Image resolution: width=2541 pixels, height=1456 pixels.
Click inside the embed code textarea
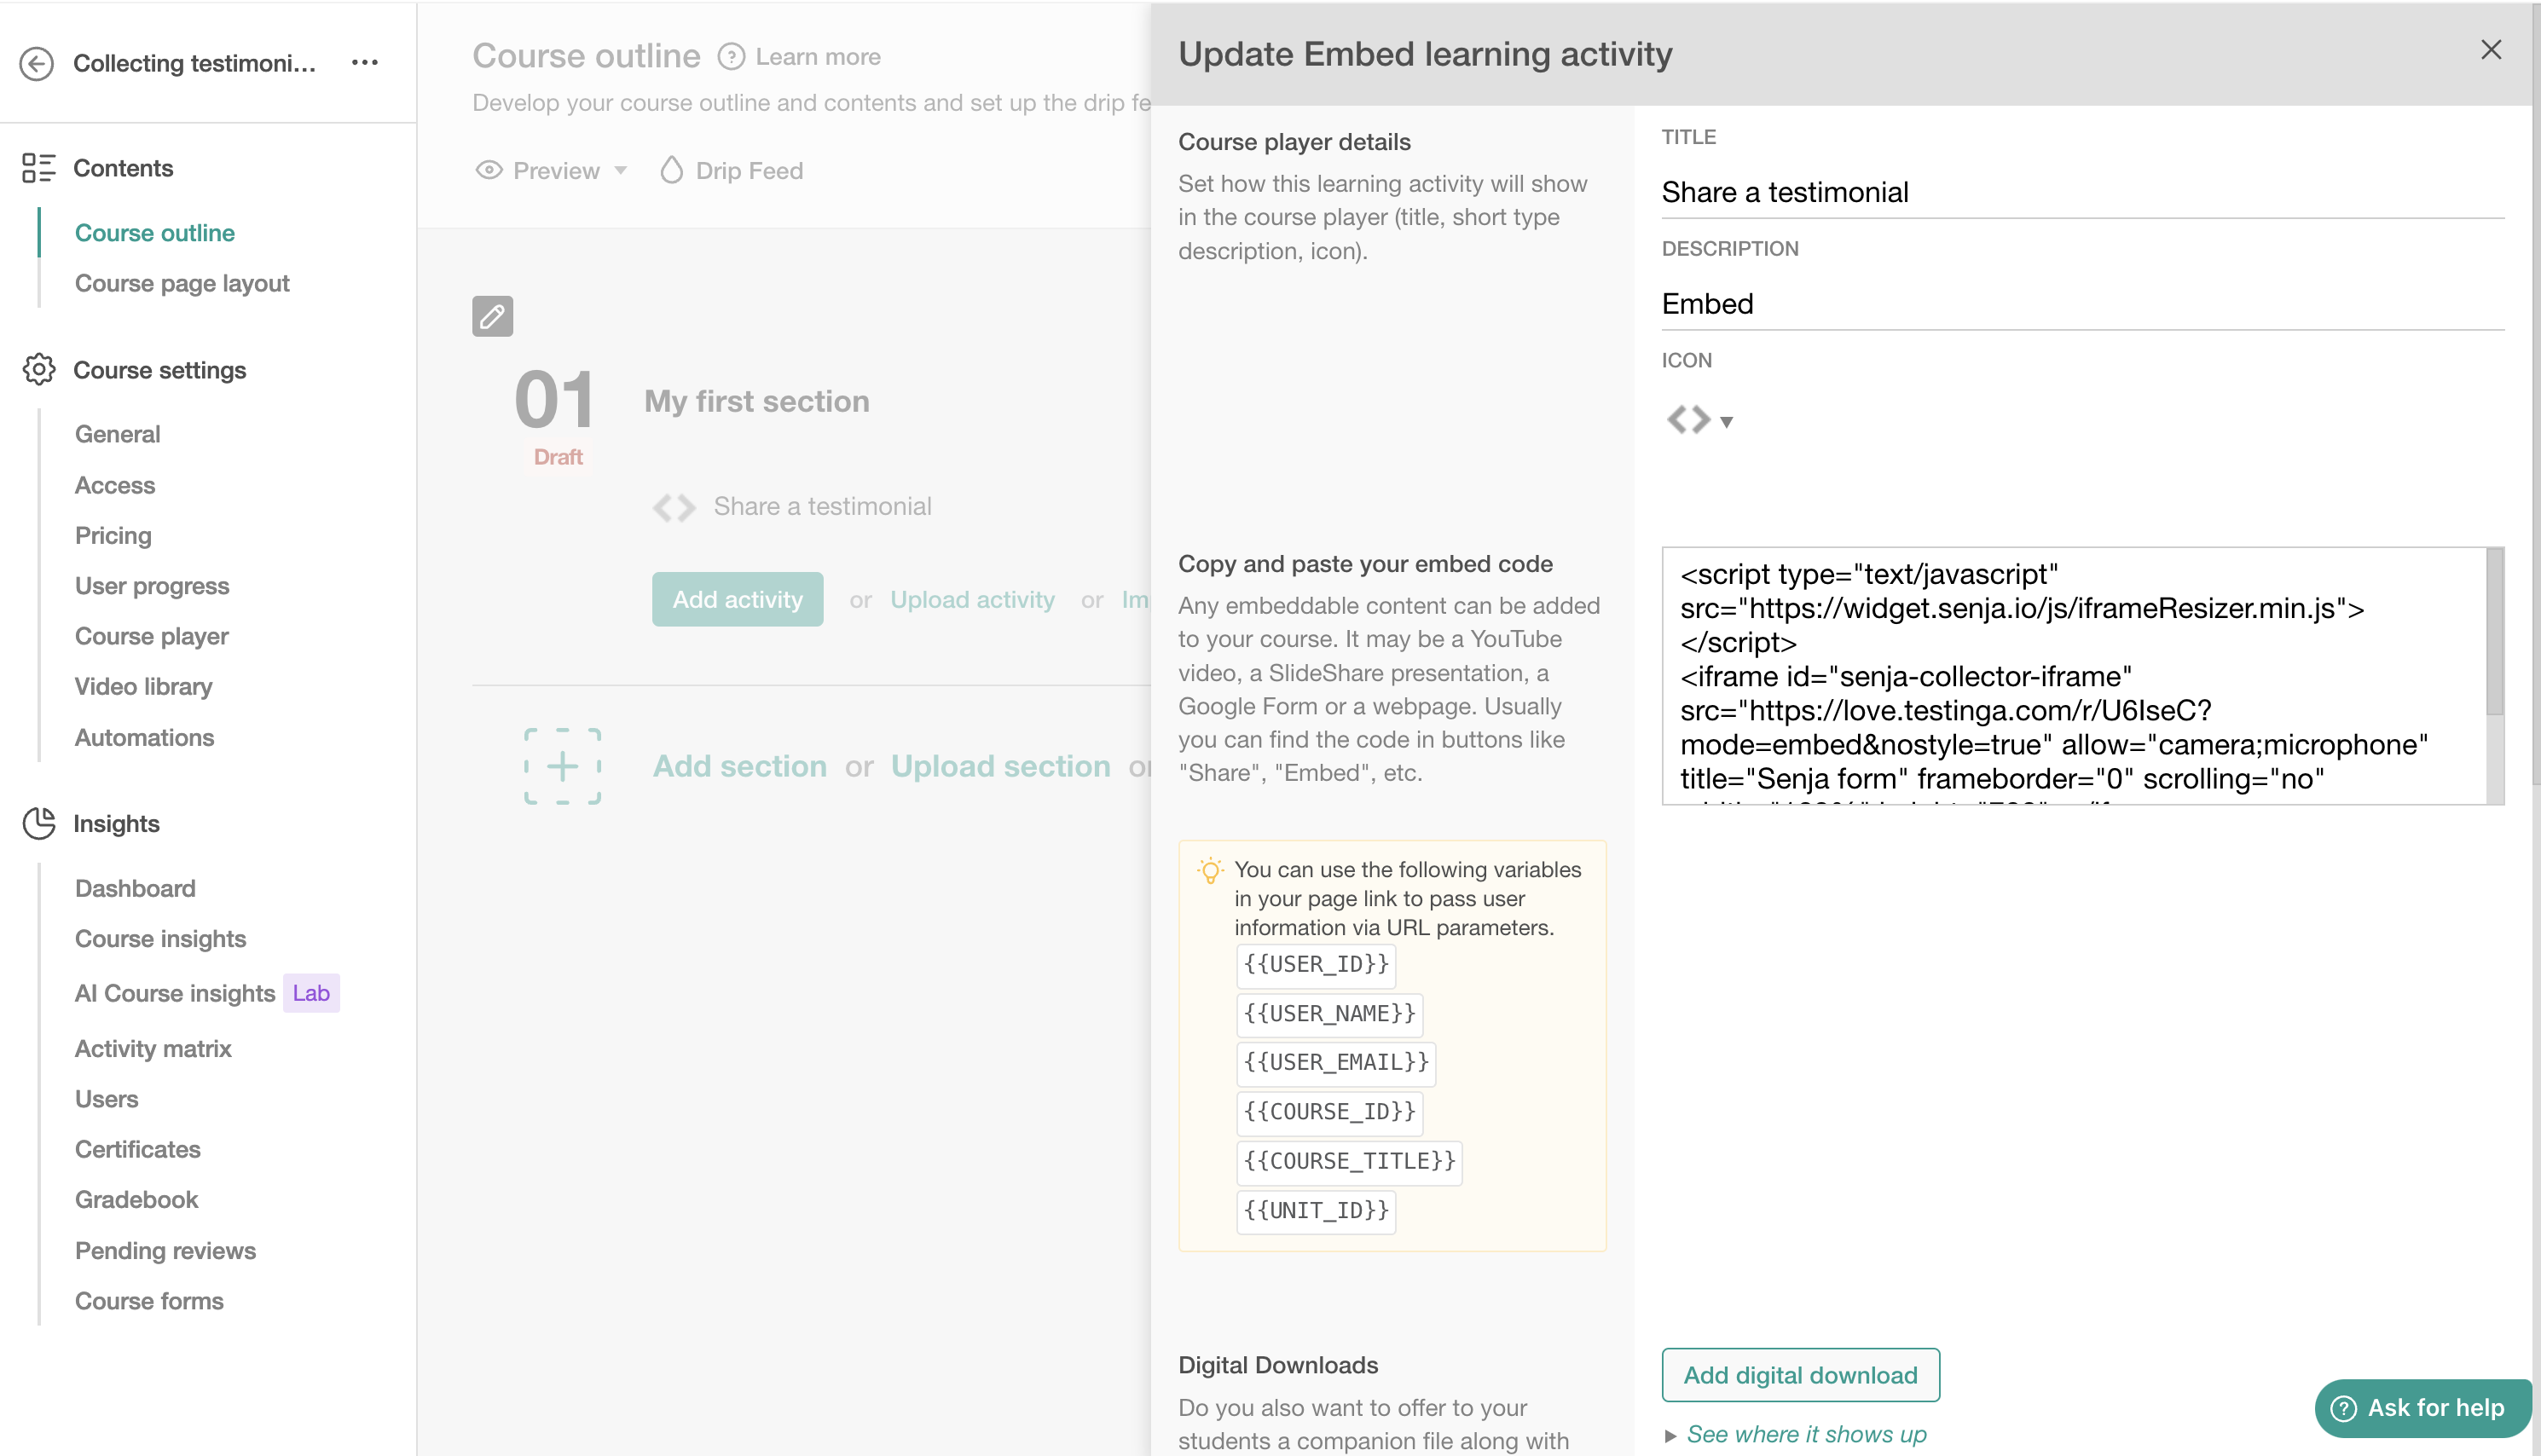click(x=2074, y=675)
